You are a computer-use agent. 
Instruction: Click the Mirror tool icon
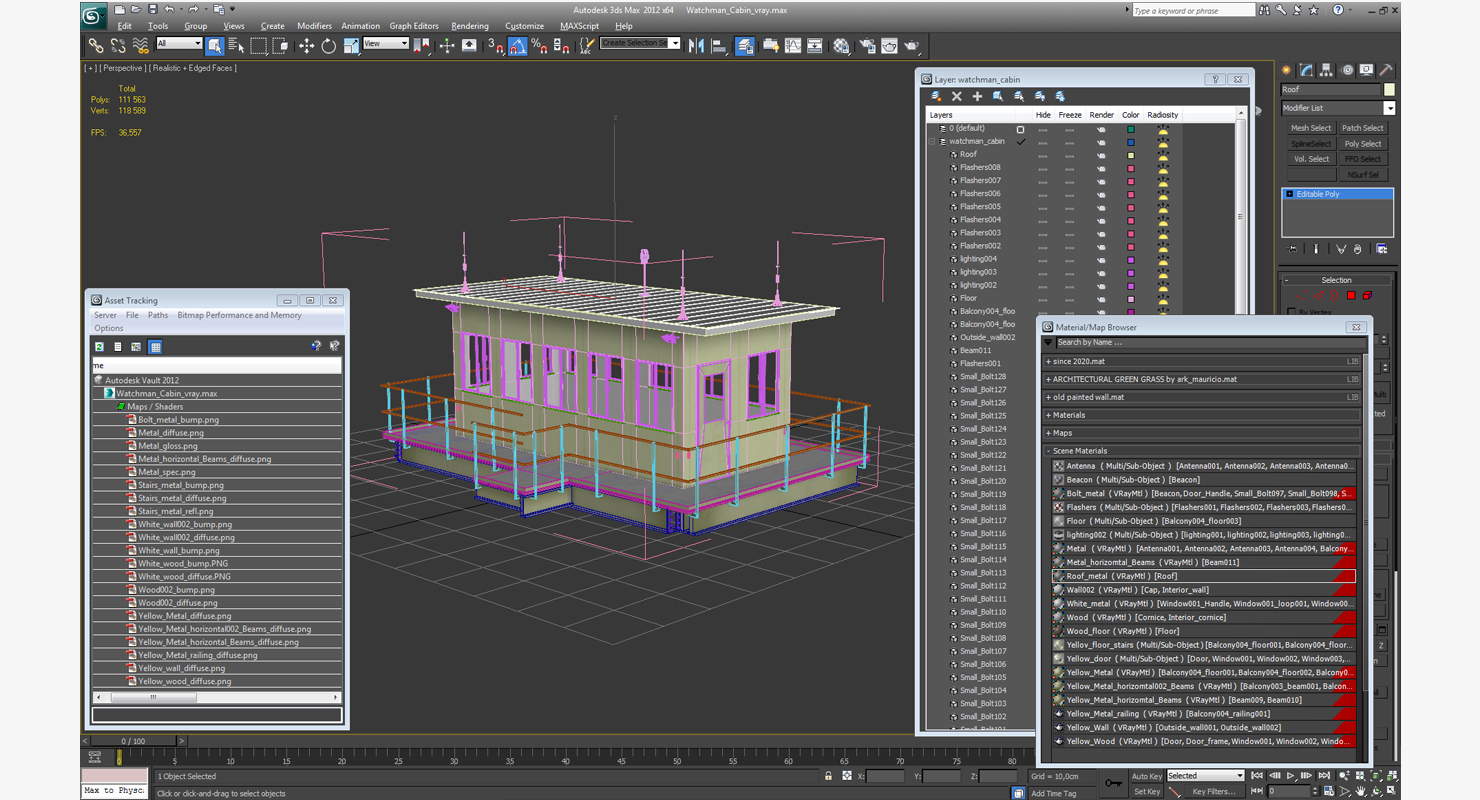click(696, 45)
